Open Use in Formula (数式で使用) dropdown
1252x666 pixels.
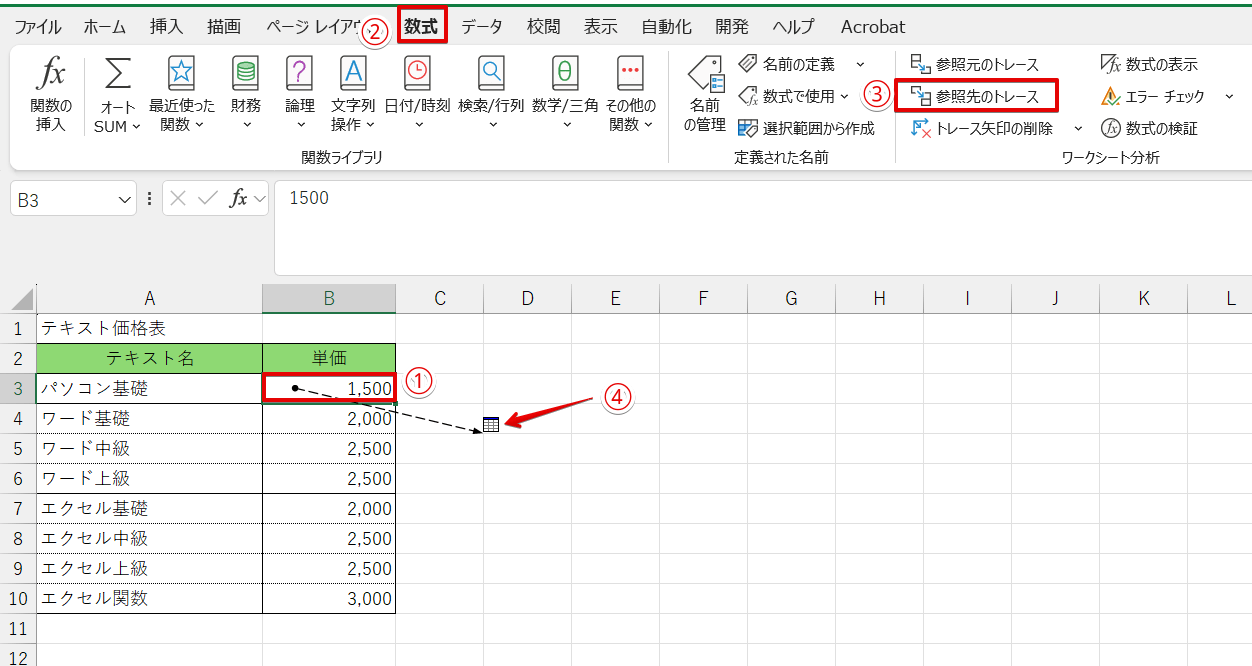793,96
